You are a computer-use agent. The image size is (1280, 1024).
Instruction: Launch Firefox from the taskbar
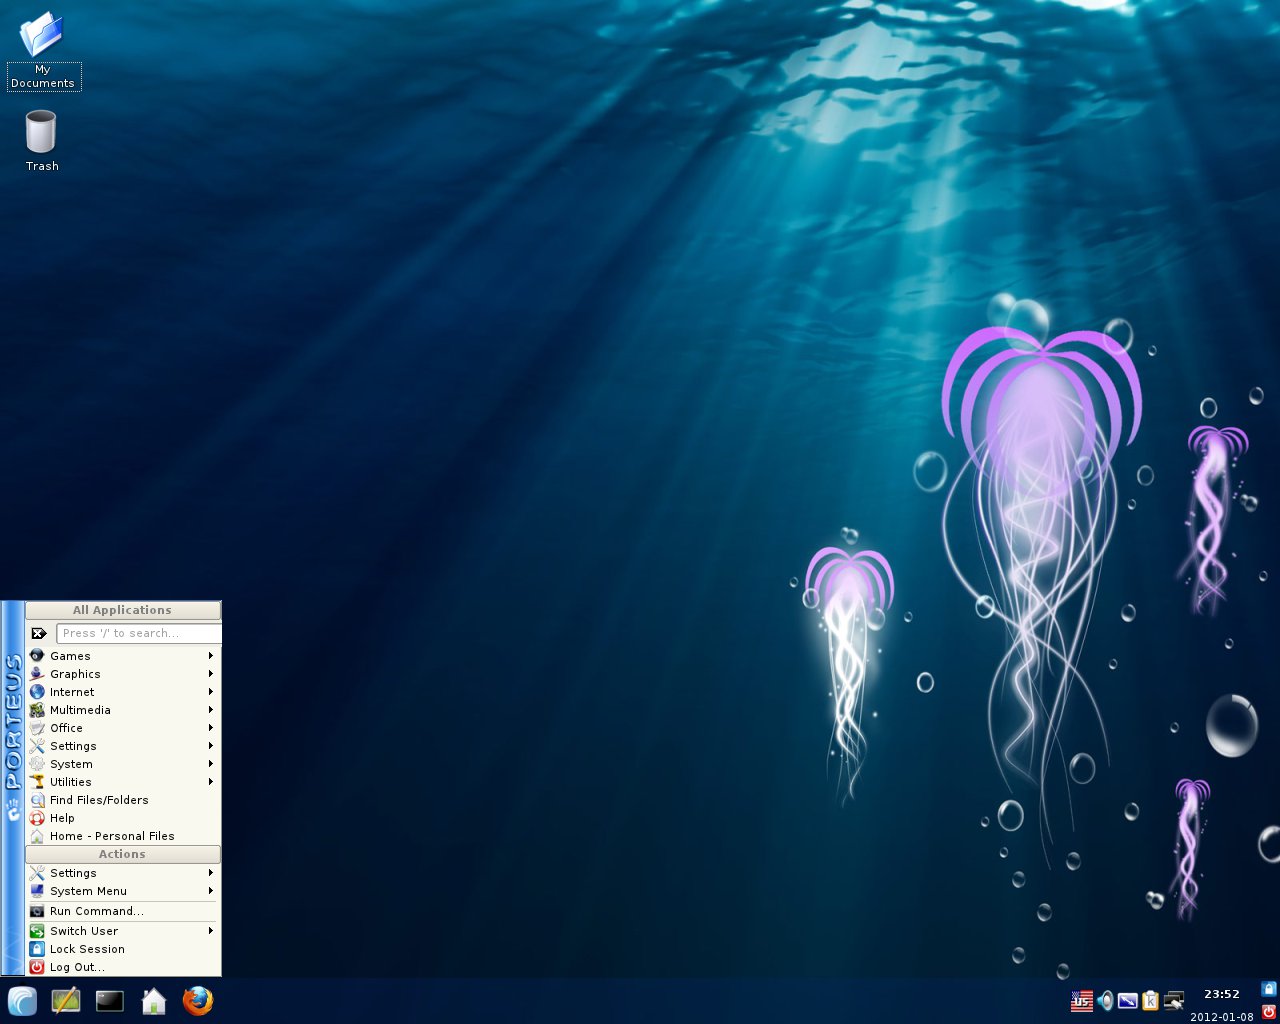(198, 1001)
